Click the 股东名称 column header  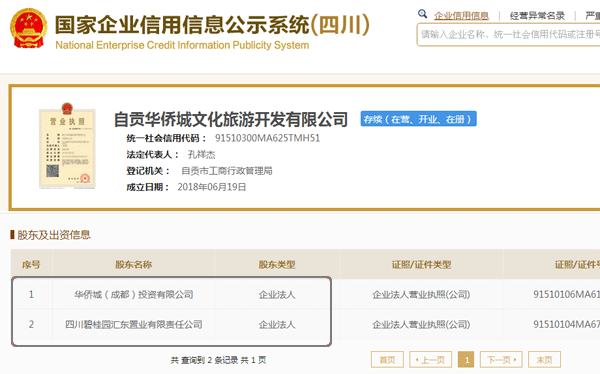[134, 265]
